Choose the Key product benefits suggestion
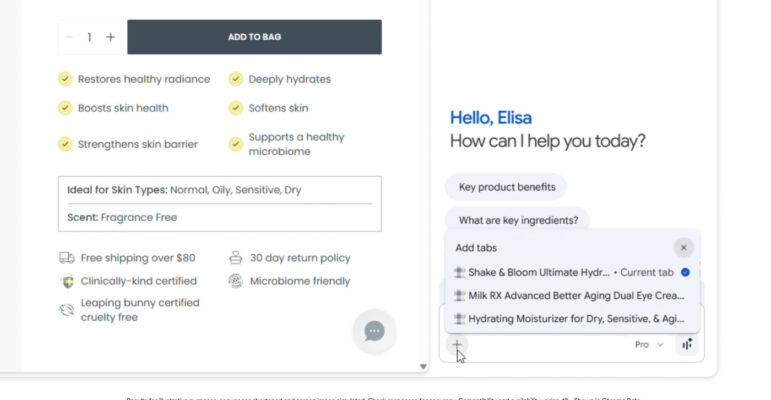The height and width of the screenshot is (400, 771). (506, 187)
